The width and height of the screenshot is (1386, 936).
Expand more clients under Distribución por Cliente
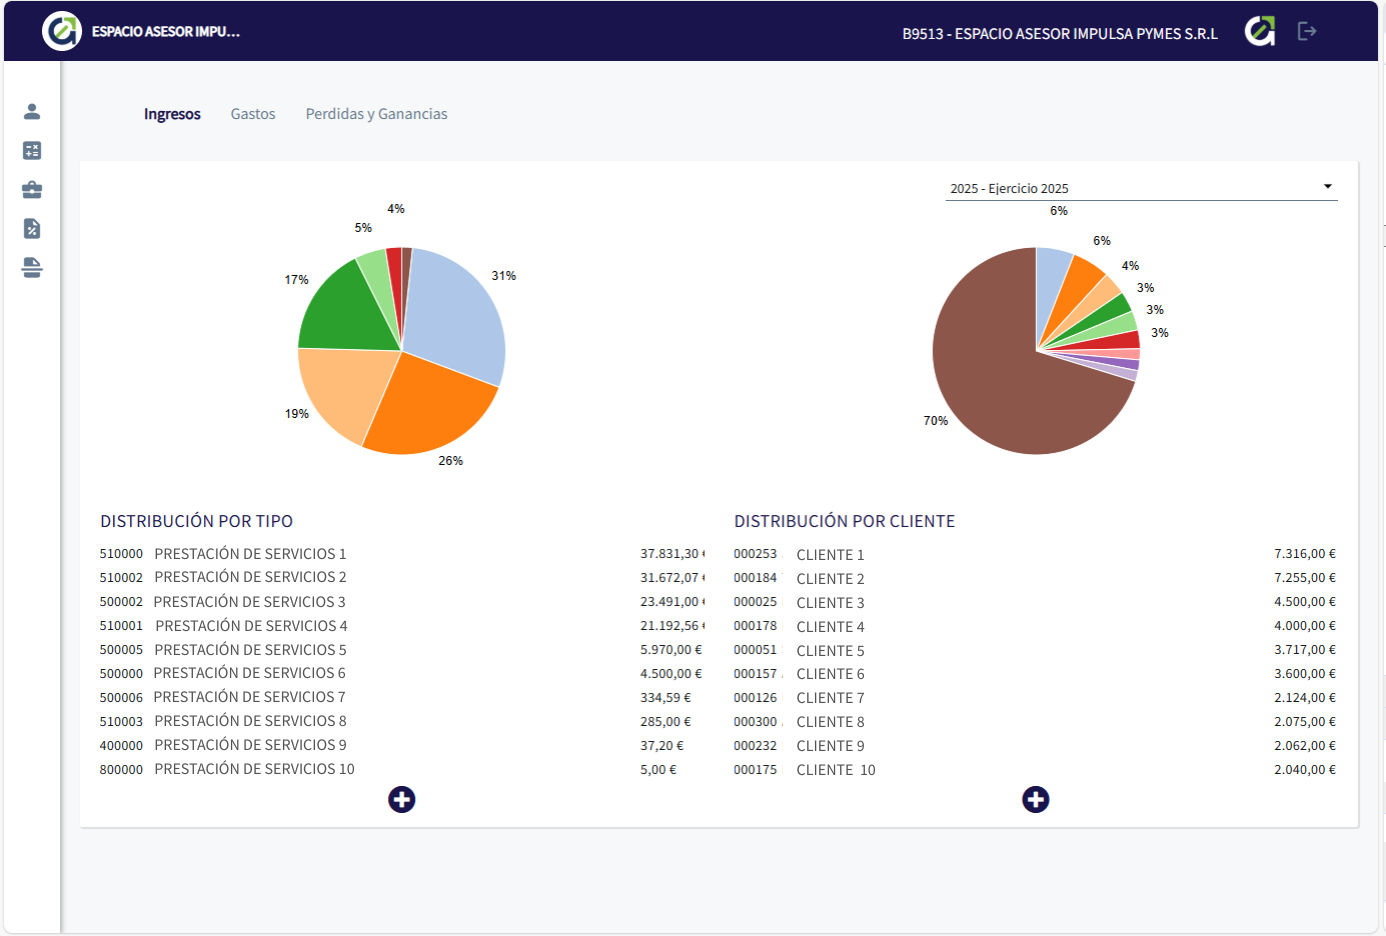click(1035, 799)
